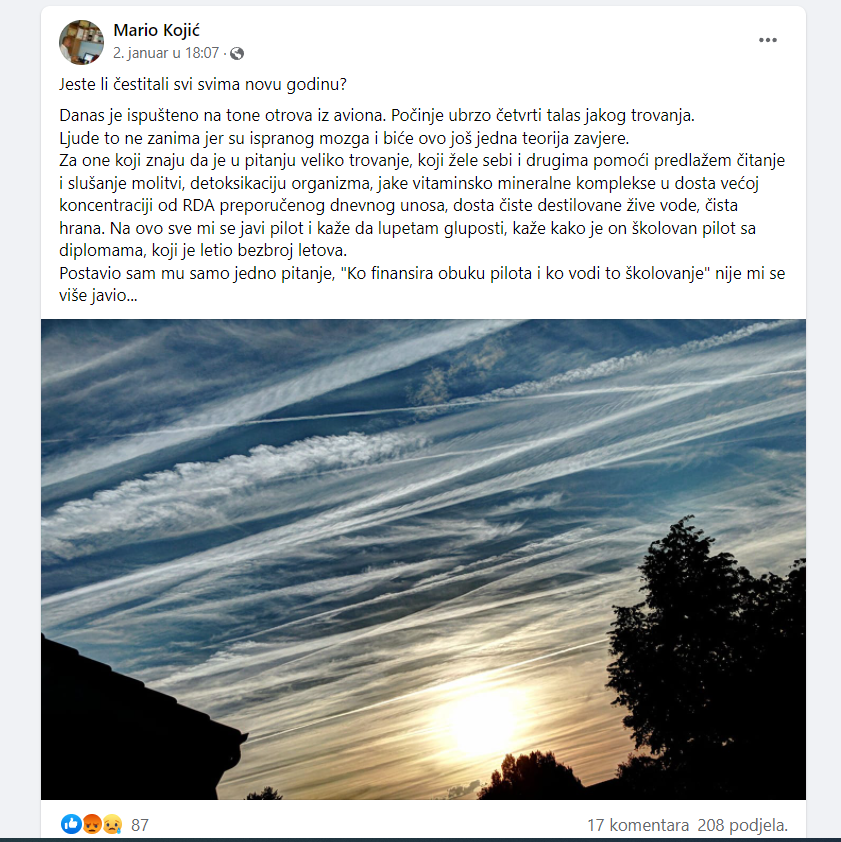Show the list of 87 reactions
Screen dimensions: 841x842
coord(140,825)
